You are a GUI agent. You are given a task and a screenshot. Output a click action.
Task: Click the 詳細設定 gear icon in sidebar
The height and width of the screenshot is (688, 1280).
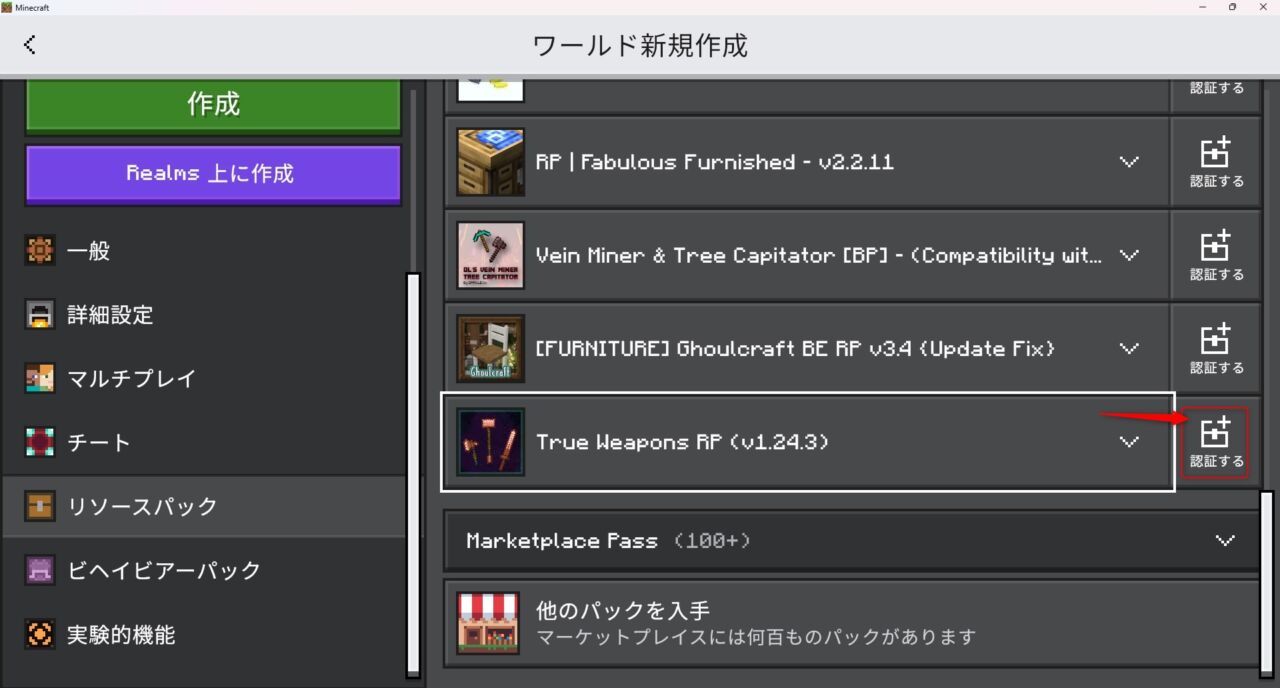pos(40,315)
